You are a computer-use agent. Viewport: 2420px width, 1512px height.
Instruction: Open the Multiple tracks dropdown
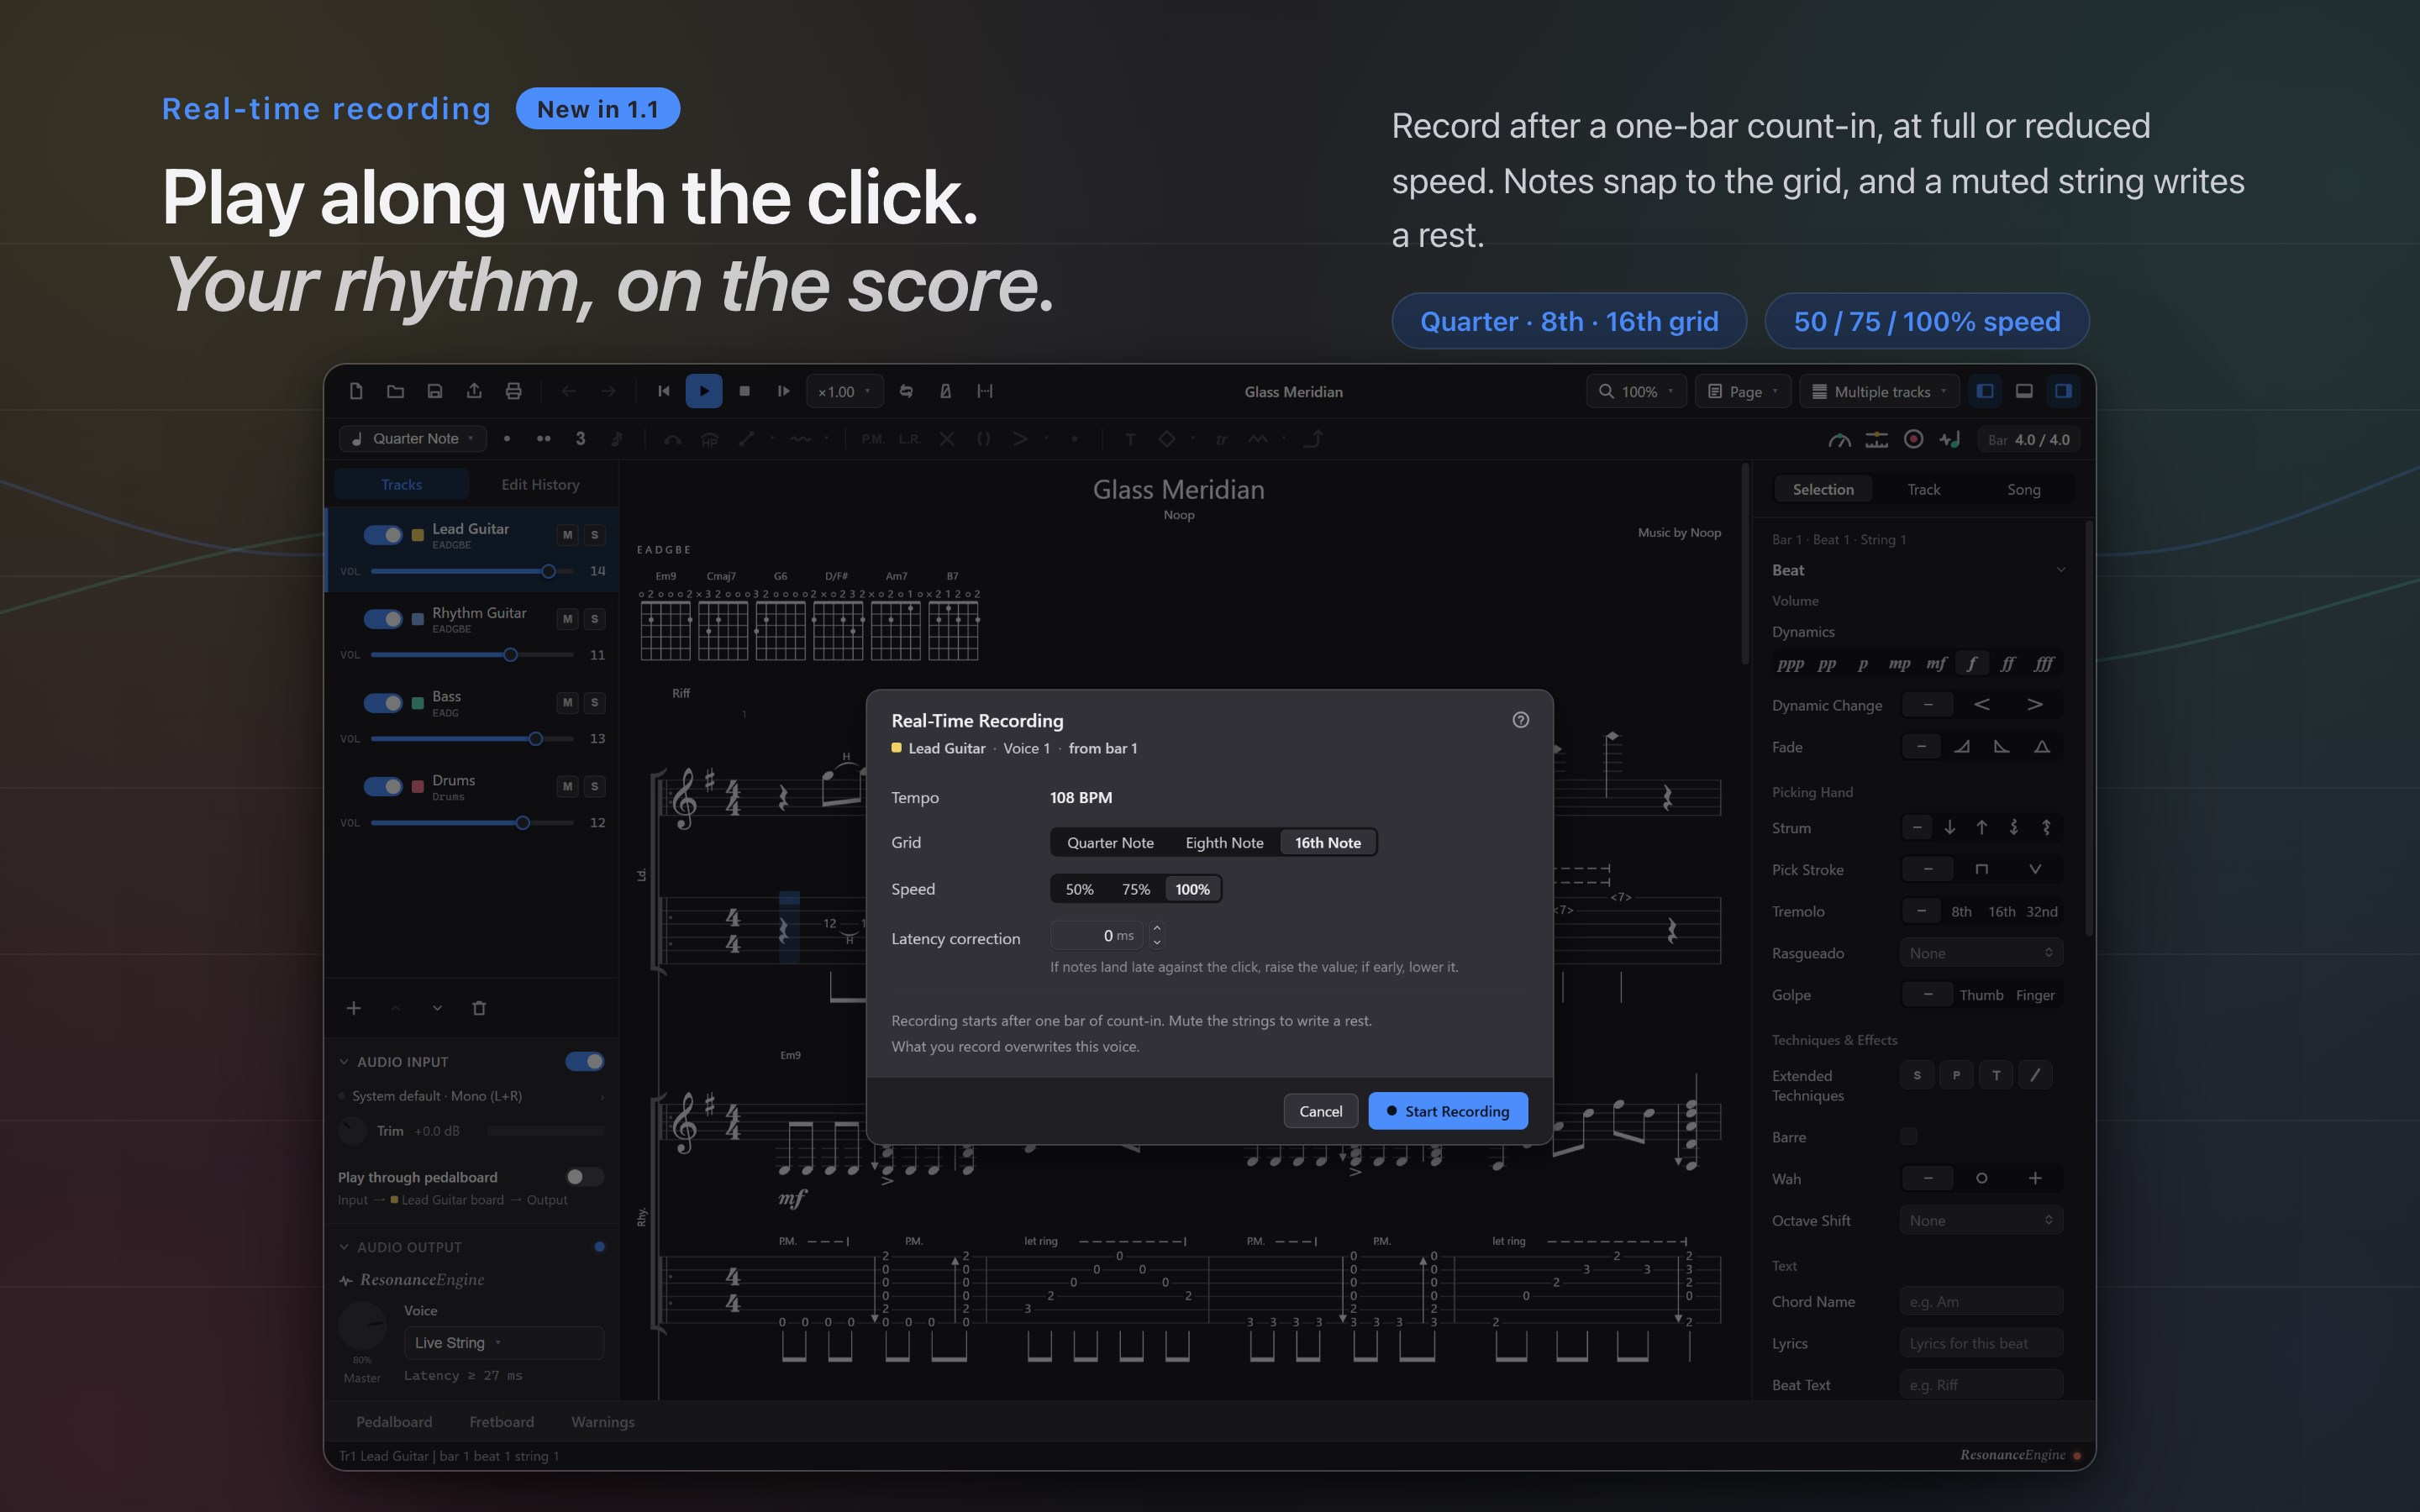tap(1880, 391)
